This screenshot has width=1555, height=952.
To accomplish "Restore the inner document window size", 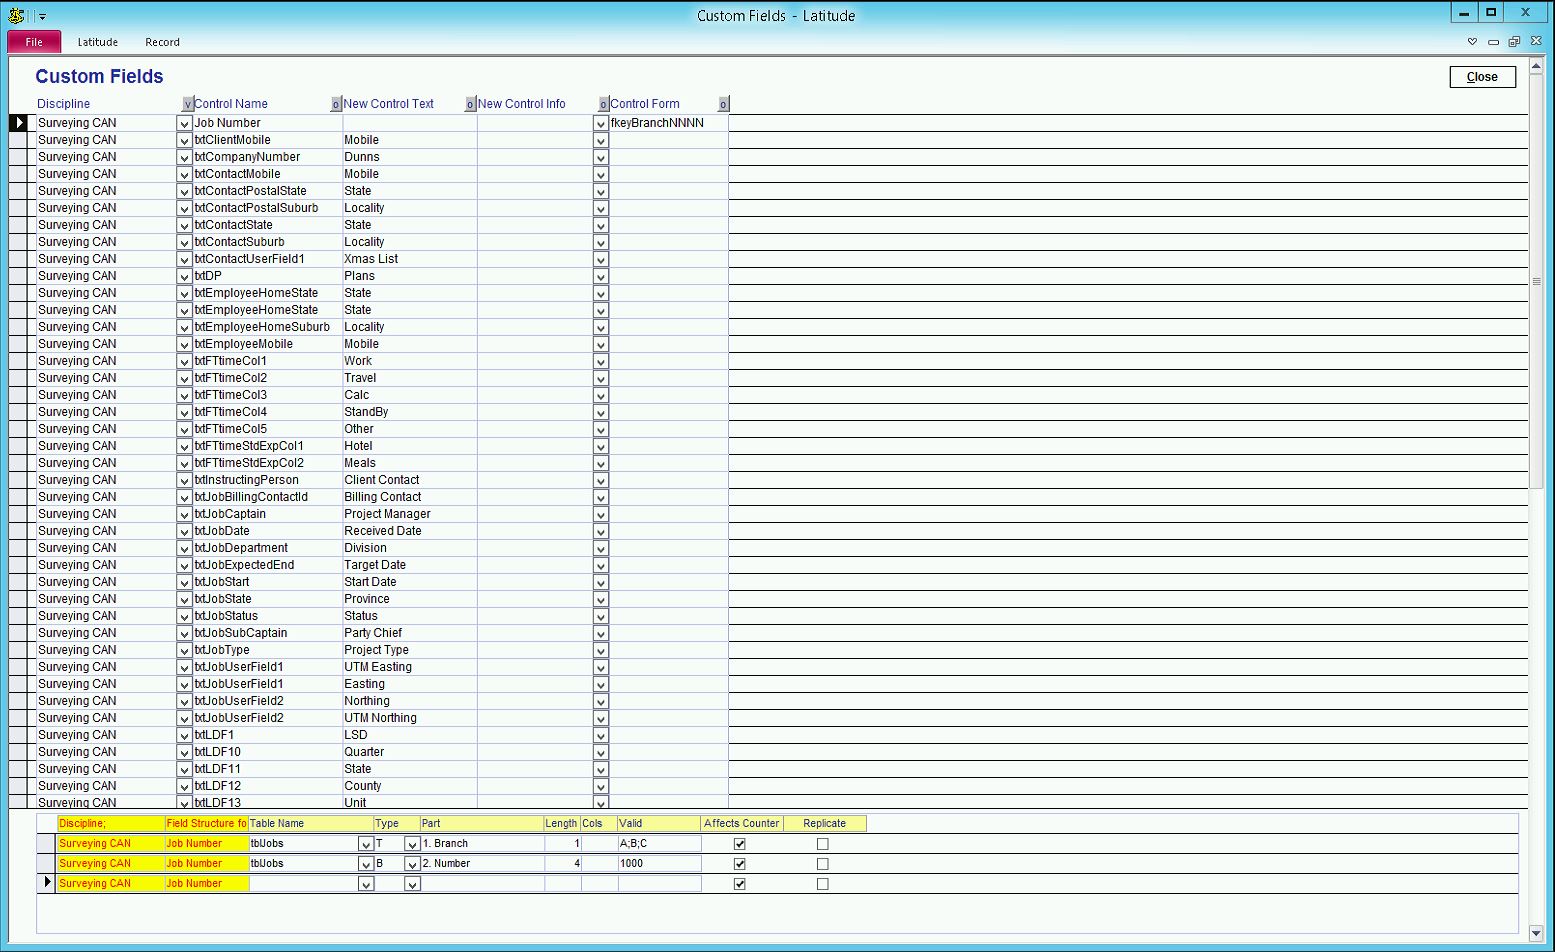I will point(1514,42).
